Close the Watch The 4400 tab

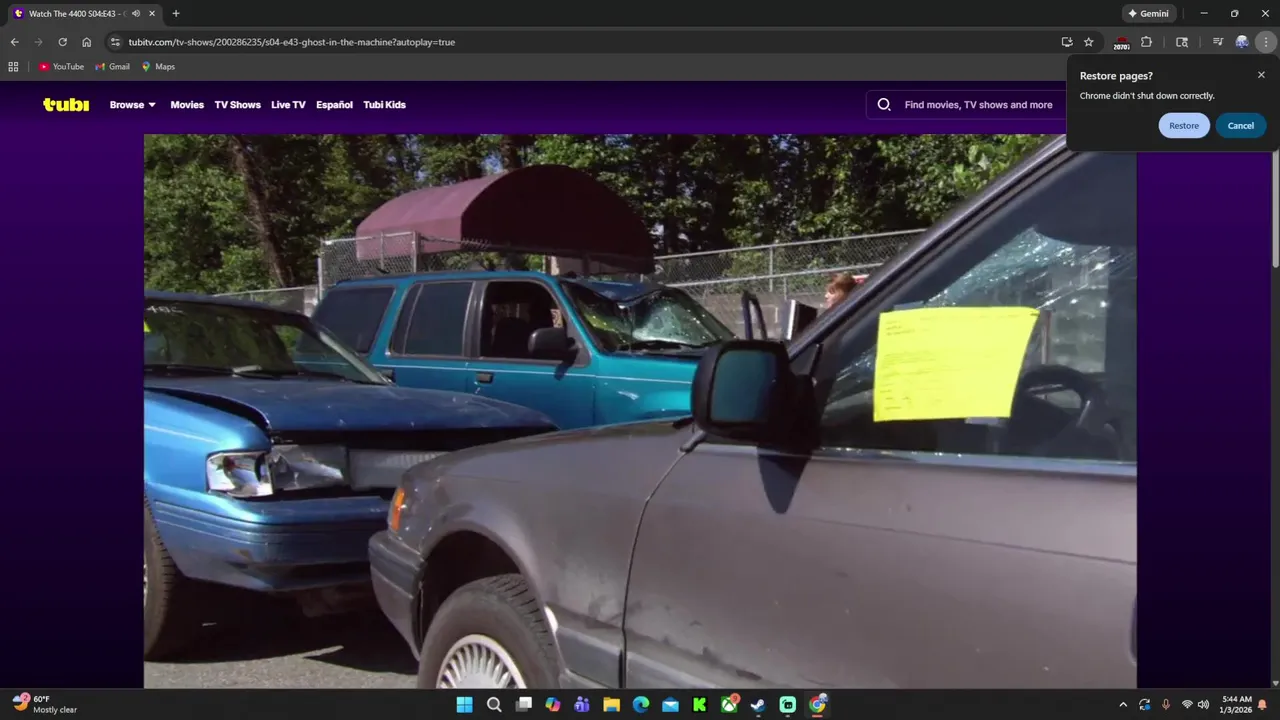[152, 14]
